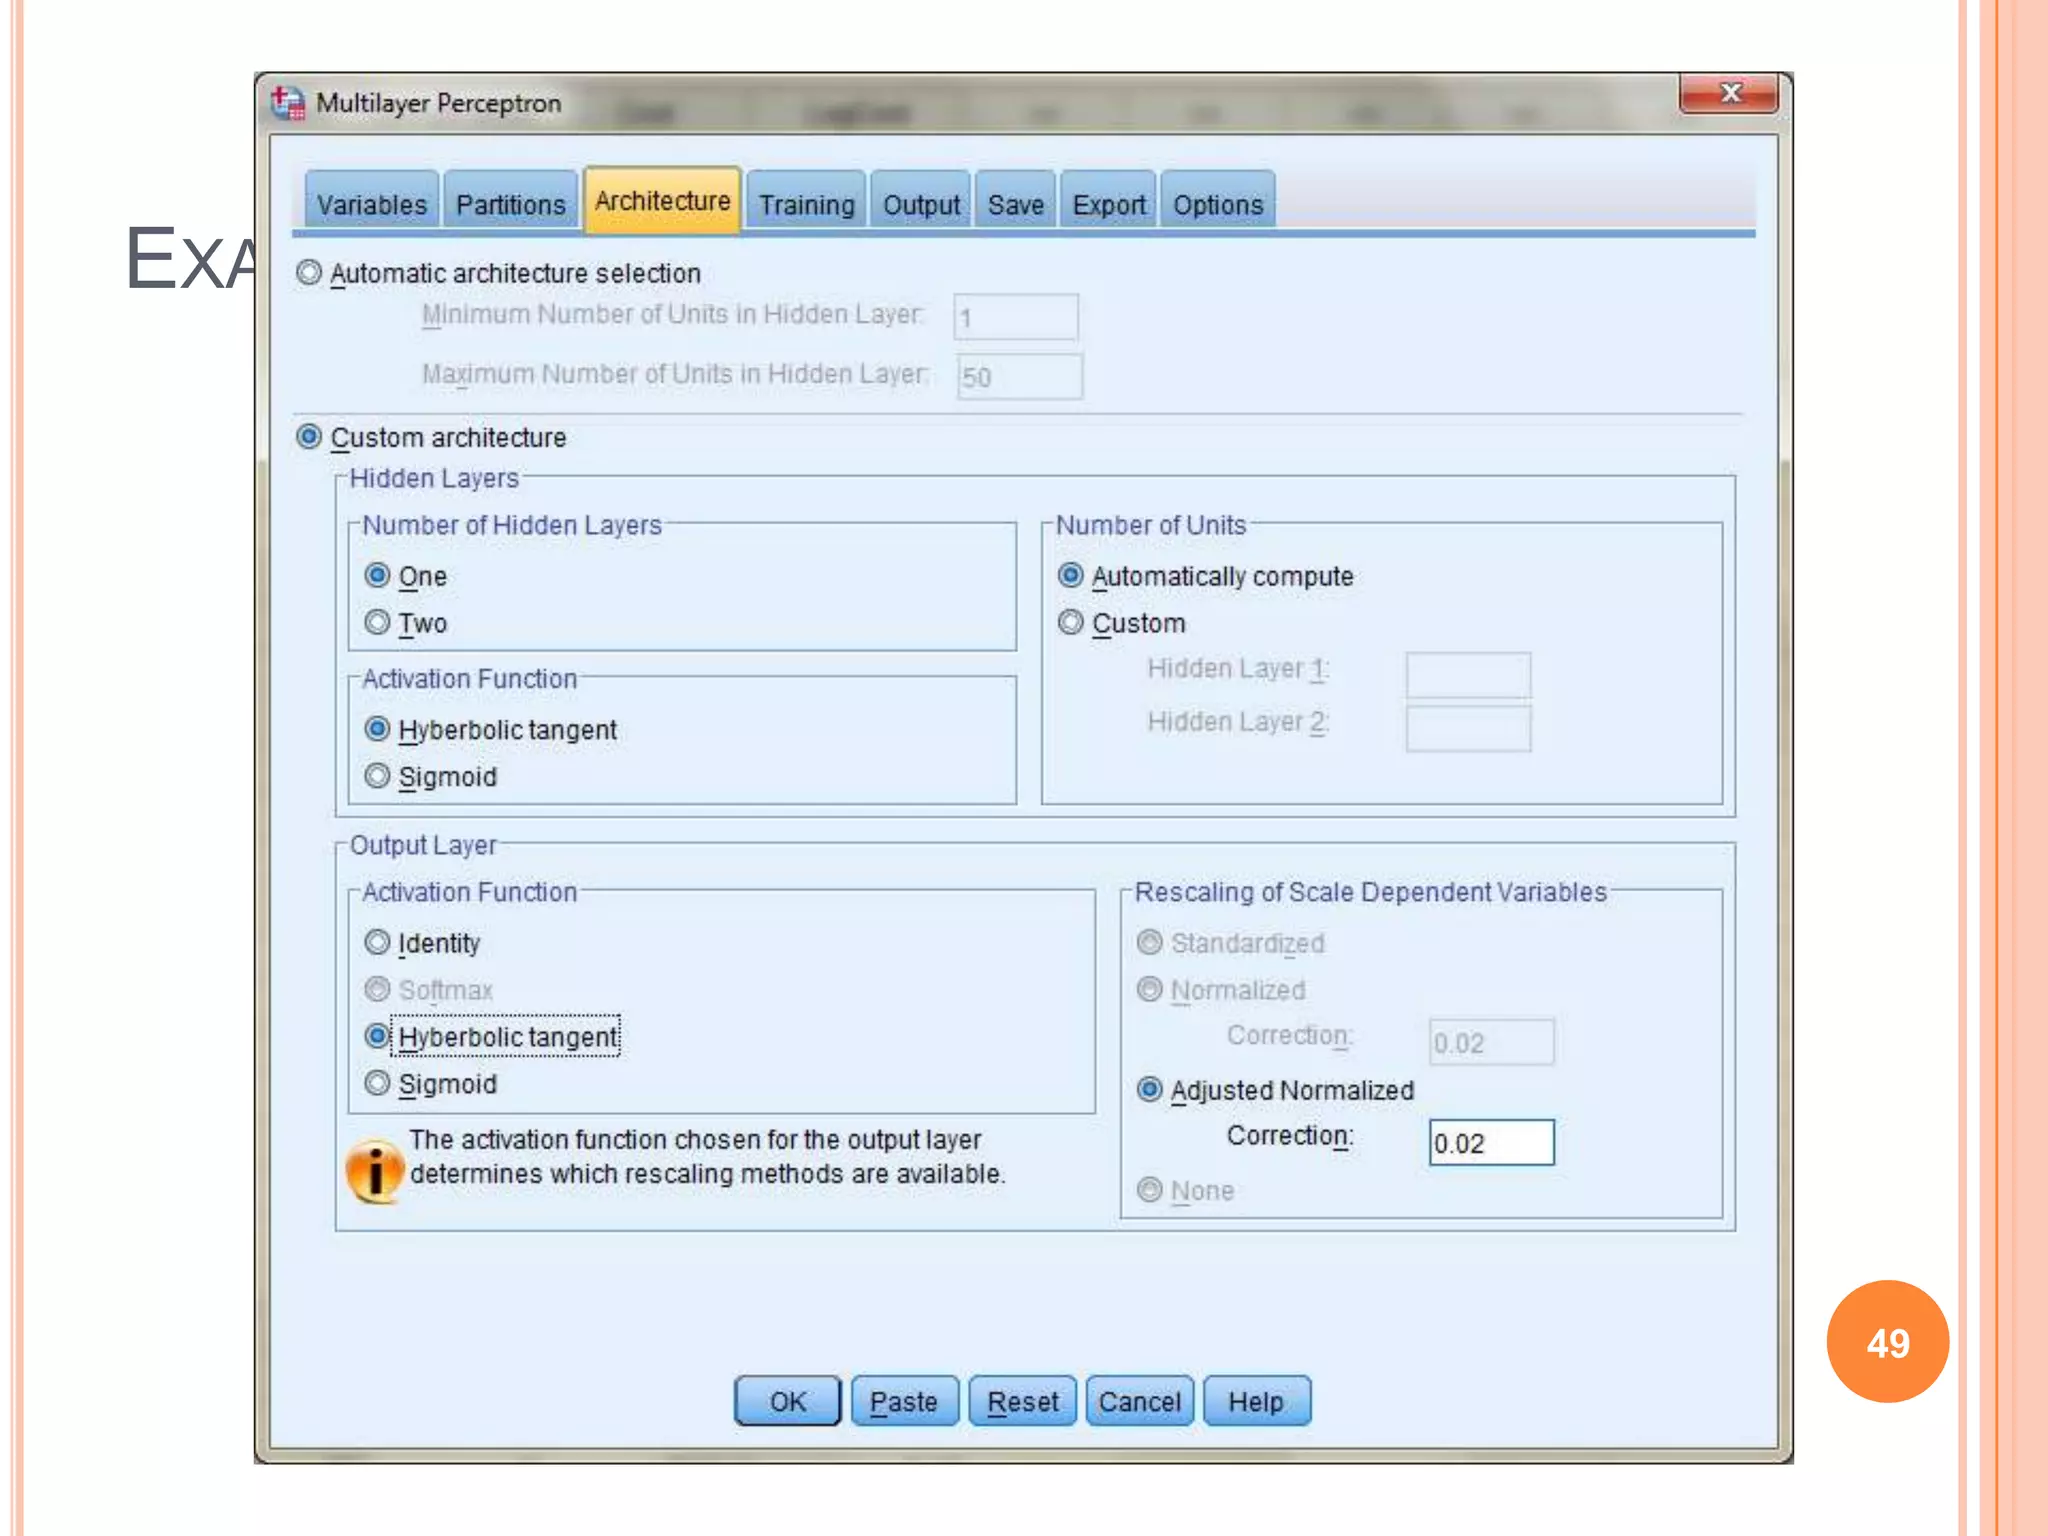The width and height of the screenshot is (2048, 1536).
Task: Choose Hyperbolic tangent output activation function
Action: (x=377, y=1036)
